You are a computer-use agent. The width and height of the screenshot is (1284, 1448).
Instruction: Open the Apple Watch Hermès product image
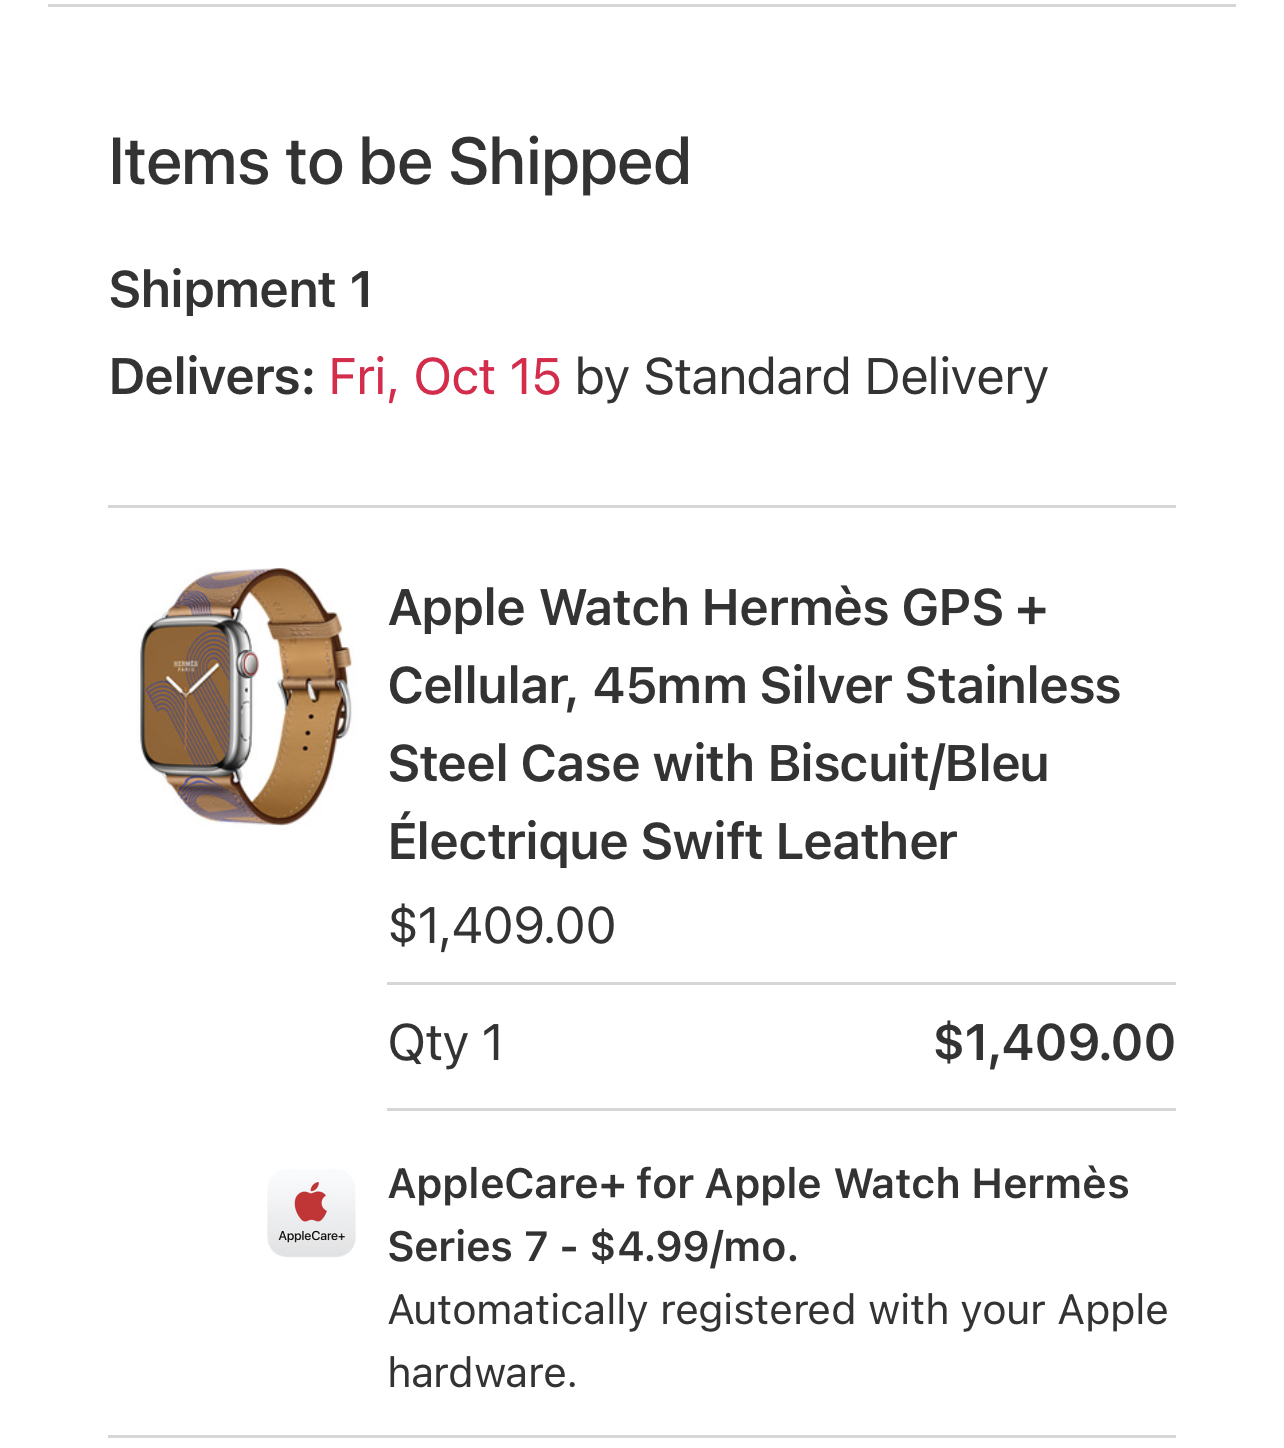pos(246,696)
